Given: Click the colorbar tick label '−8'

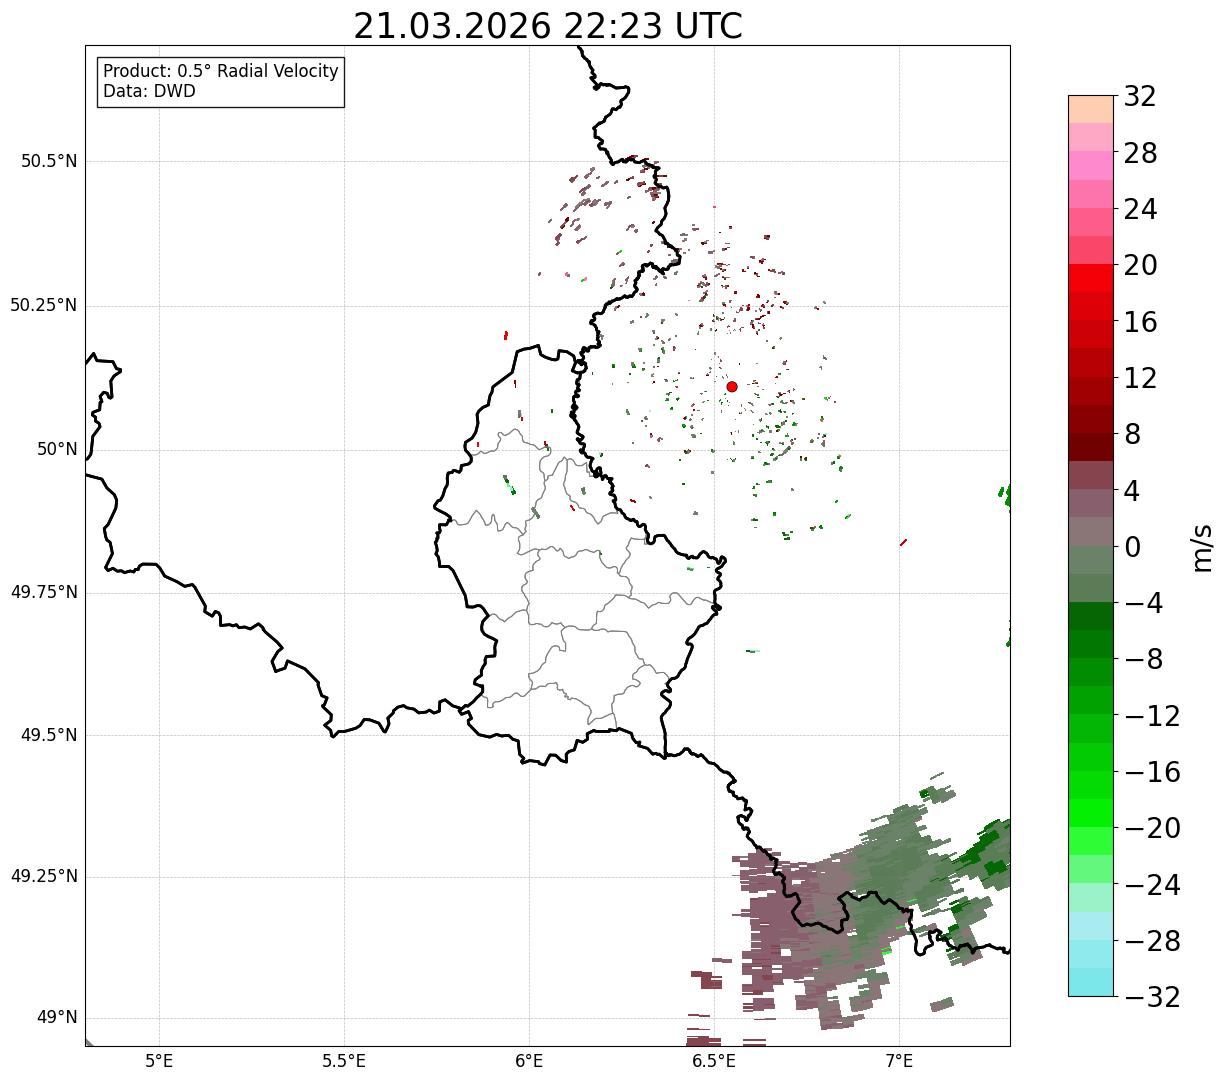Looking at the screenshot, I should pyautogui.click(x=1142, y=660).
